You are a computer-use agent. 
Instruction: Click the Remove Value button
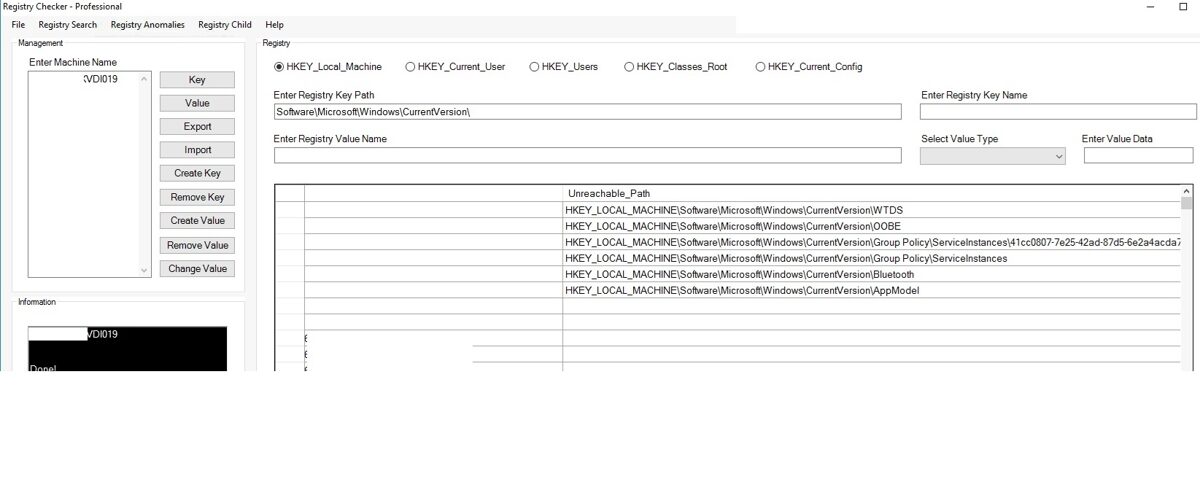[x=197, y=245]
